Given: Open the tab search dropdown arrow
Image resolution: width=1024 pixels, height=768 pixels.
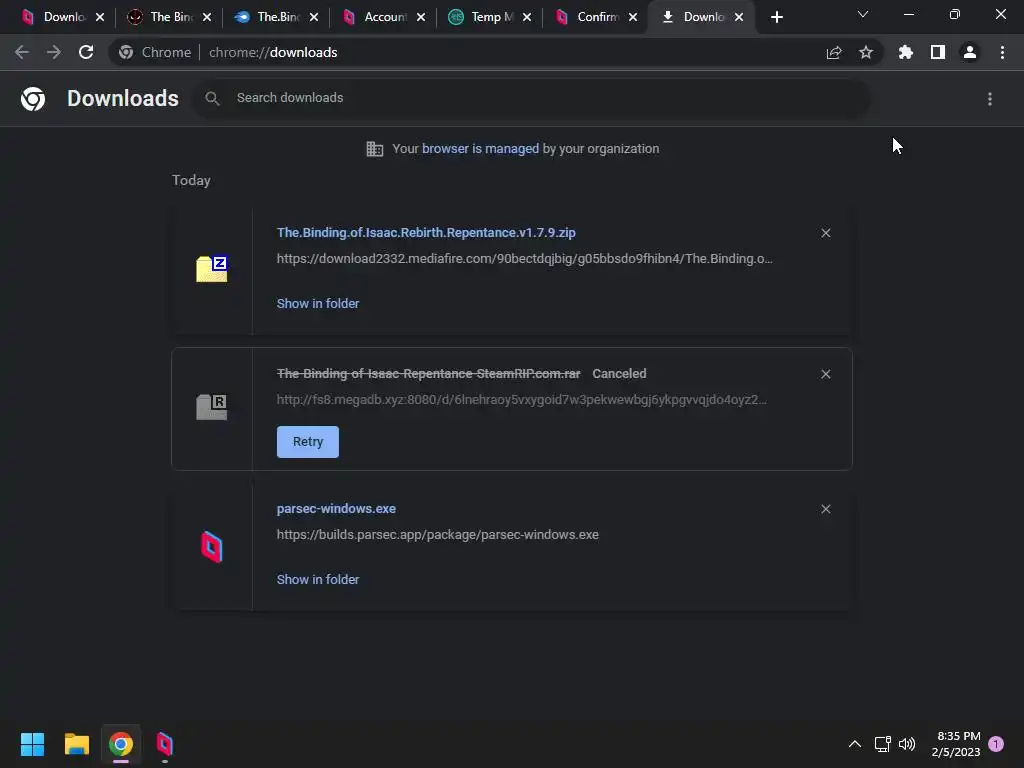Looking at the screenshot, I should point(863,14).
